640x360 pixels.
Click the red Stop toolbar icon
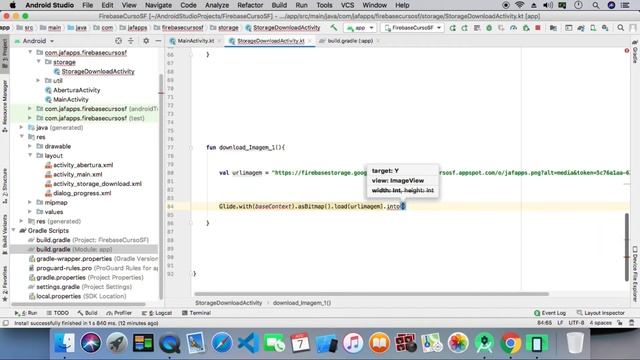(x=538, y=28)
